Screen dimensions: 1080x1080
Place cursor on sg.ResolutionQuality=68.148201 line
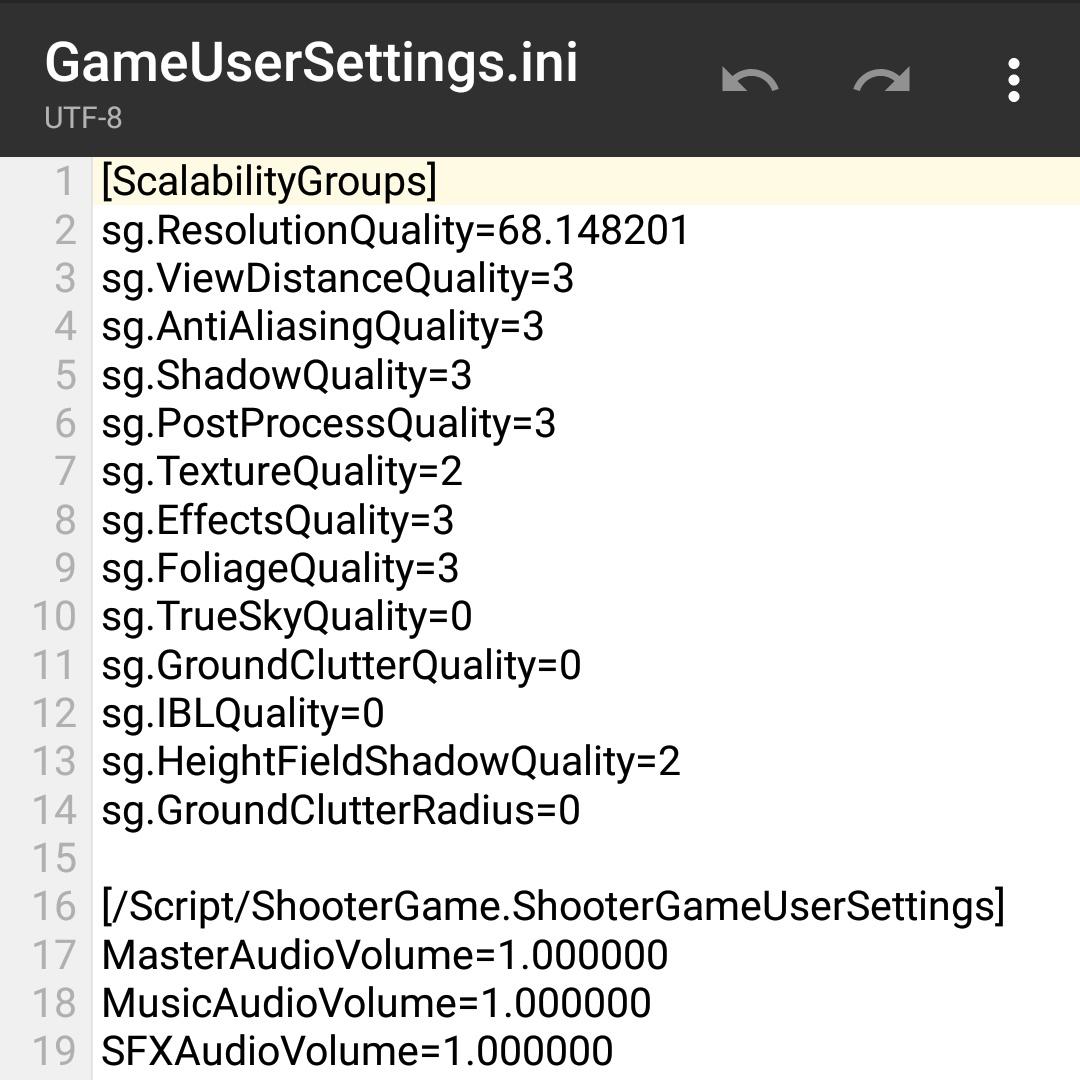click(395, 231)
